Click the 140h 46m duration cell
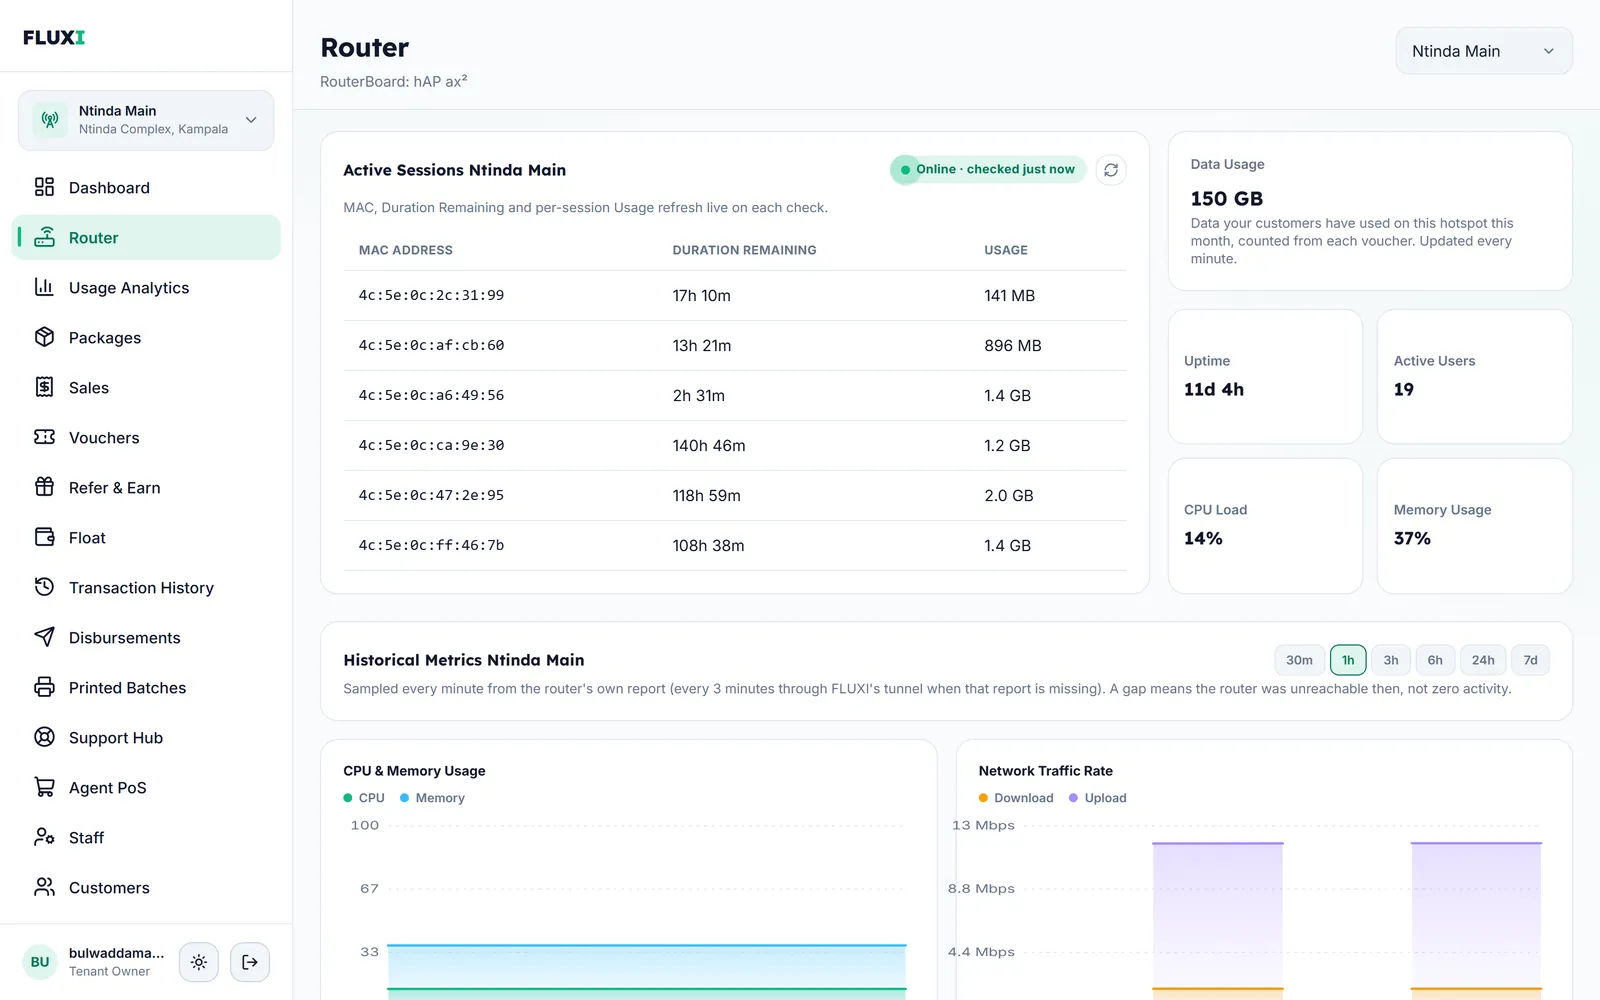 click(708, 445)
